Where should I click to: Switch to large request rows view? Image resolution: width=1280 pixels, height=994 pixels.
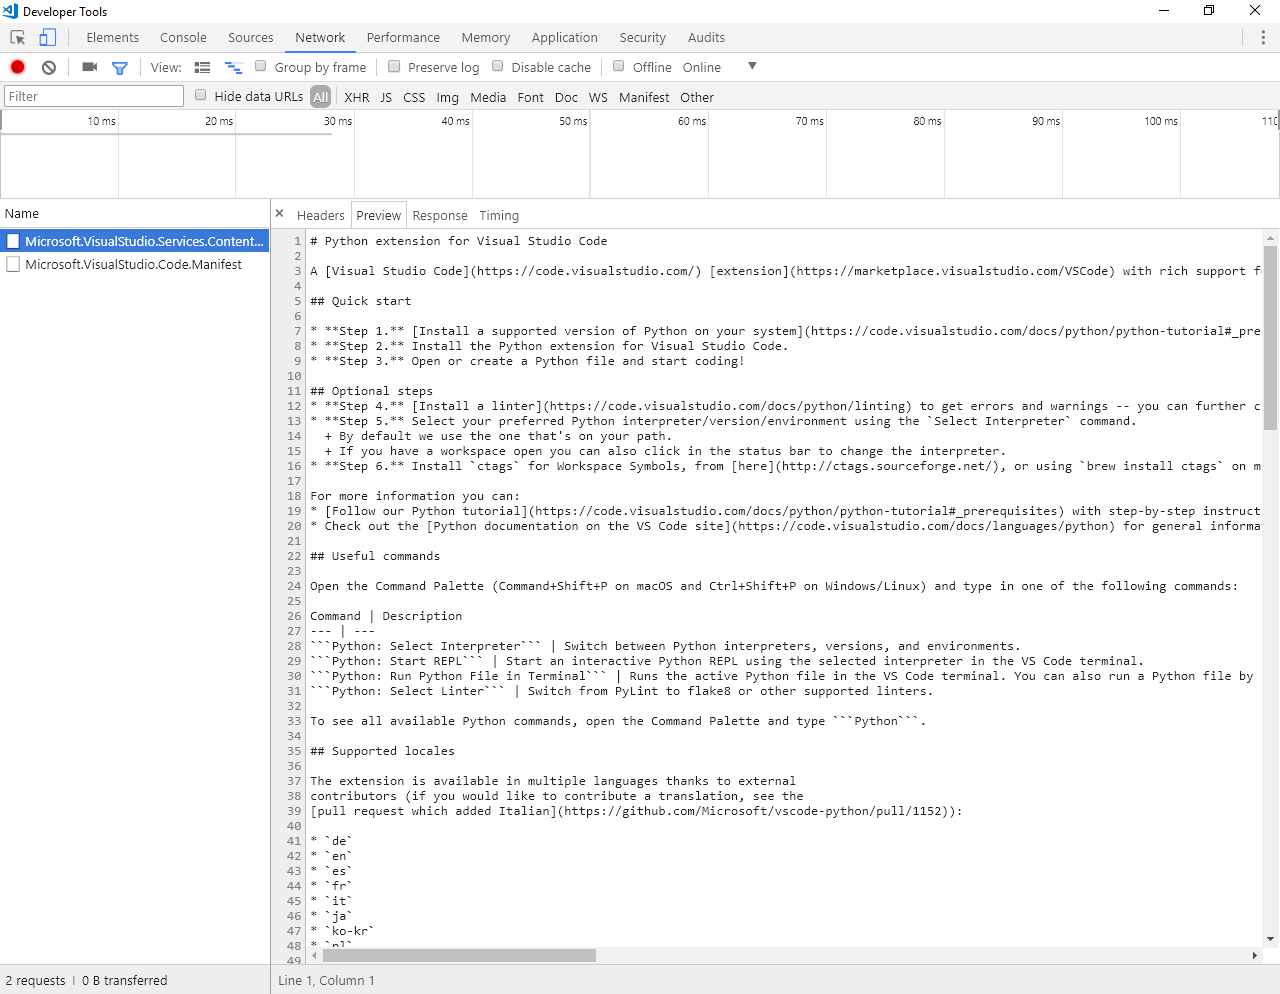tap(202, 67)
